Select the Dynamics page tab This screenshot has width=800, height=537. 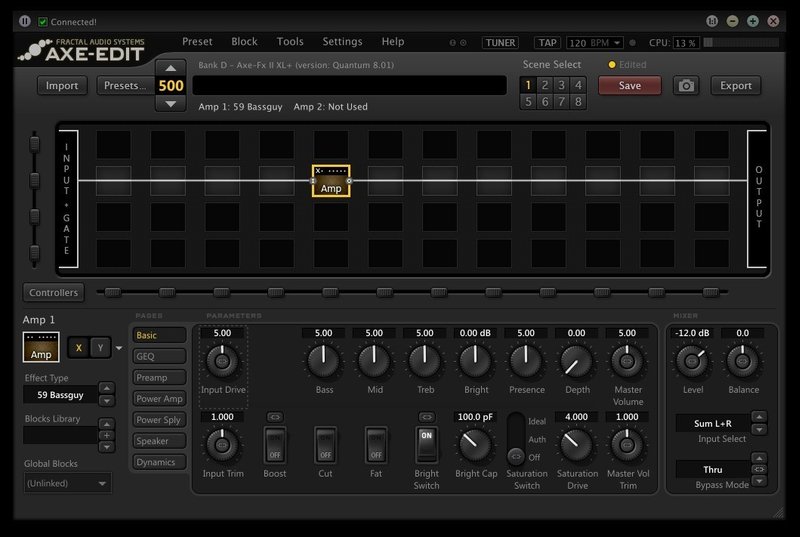(159, 462)
